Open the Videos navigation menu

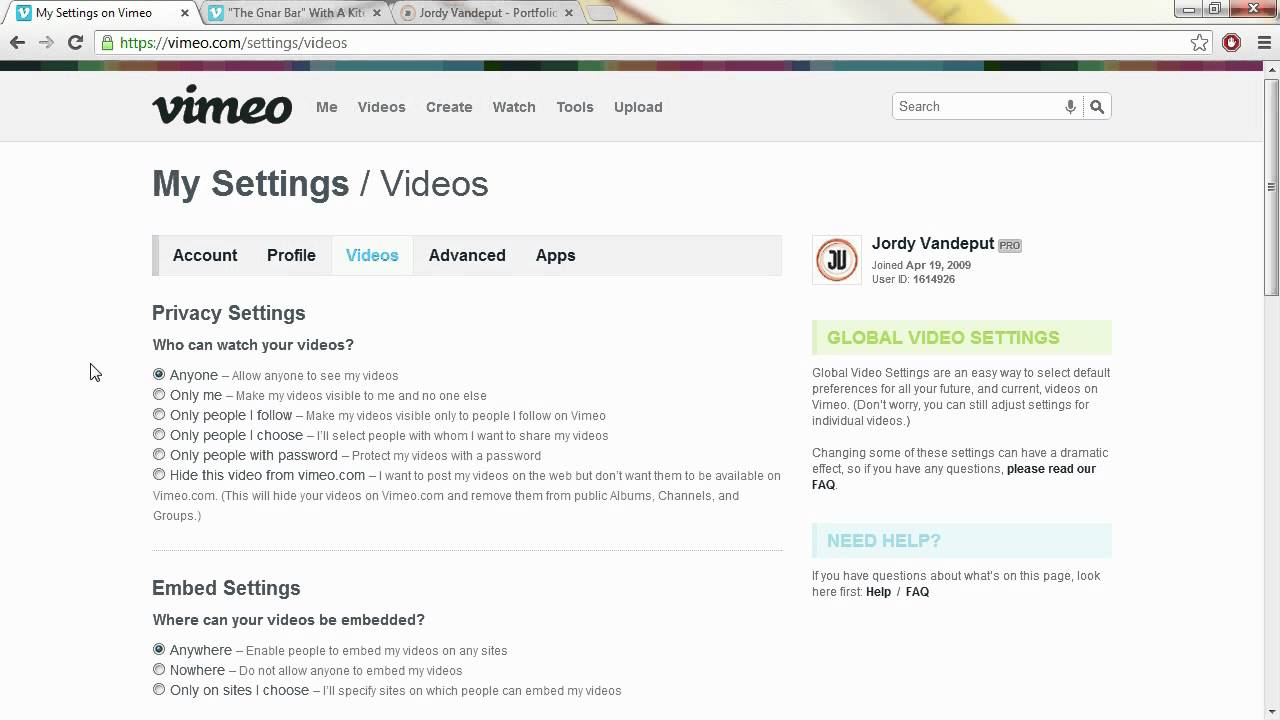[x=382, y=107]
